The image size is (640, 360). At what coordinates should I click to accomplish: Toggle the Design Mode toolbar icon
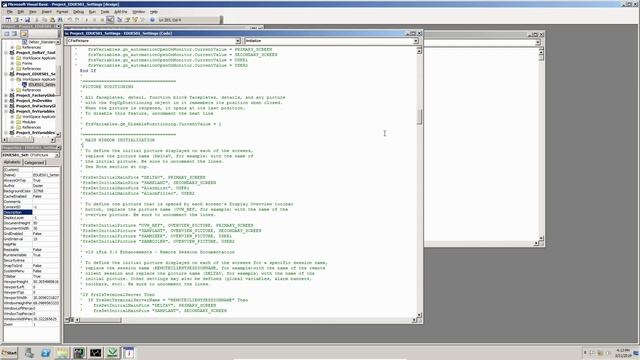(x=110, y=20)
